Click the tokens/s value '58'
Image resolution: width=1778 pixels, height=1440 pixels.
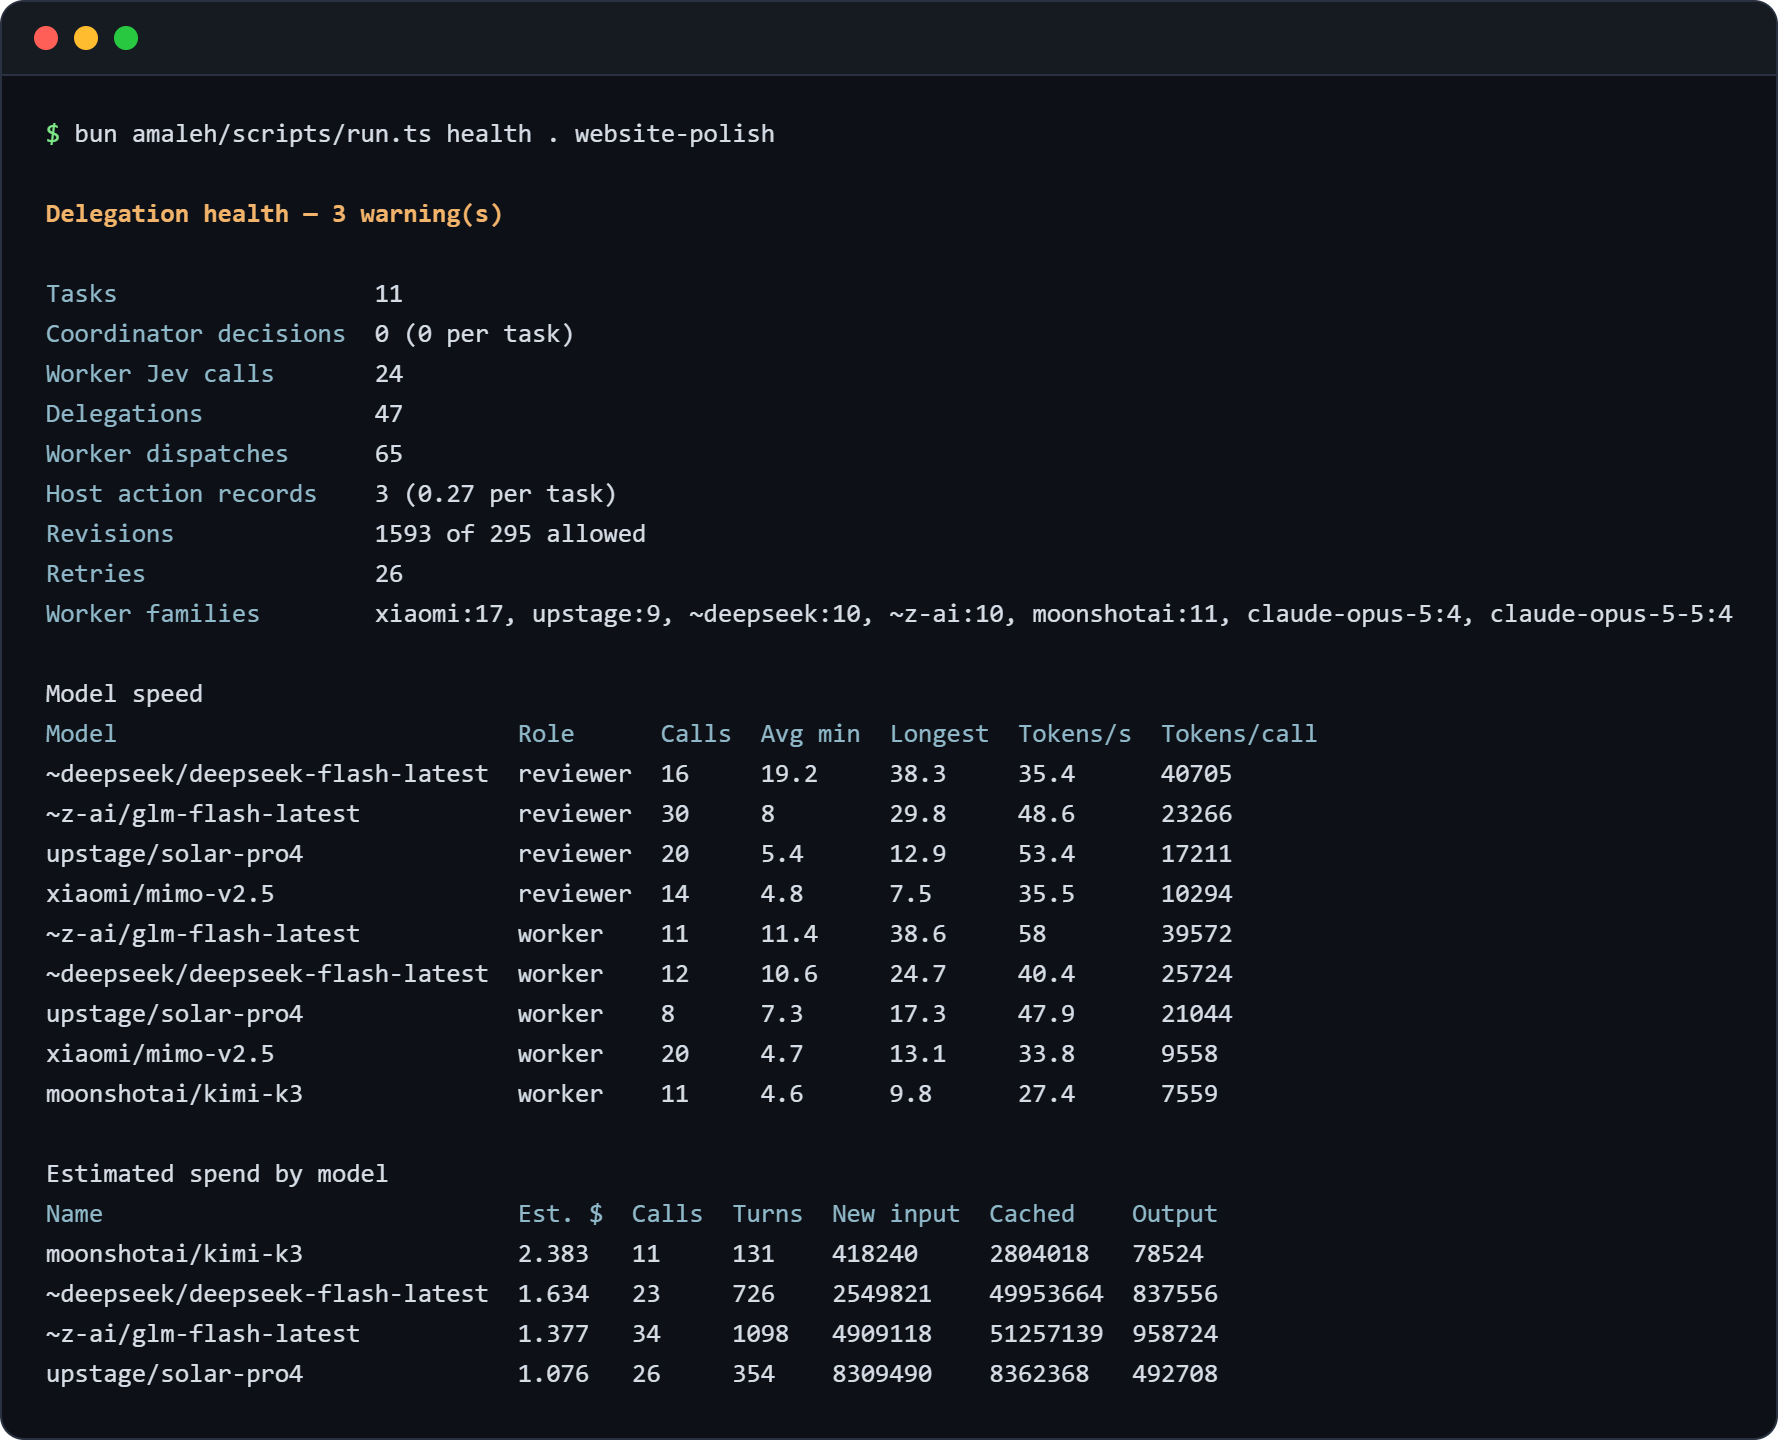(1032, 934)
